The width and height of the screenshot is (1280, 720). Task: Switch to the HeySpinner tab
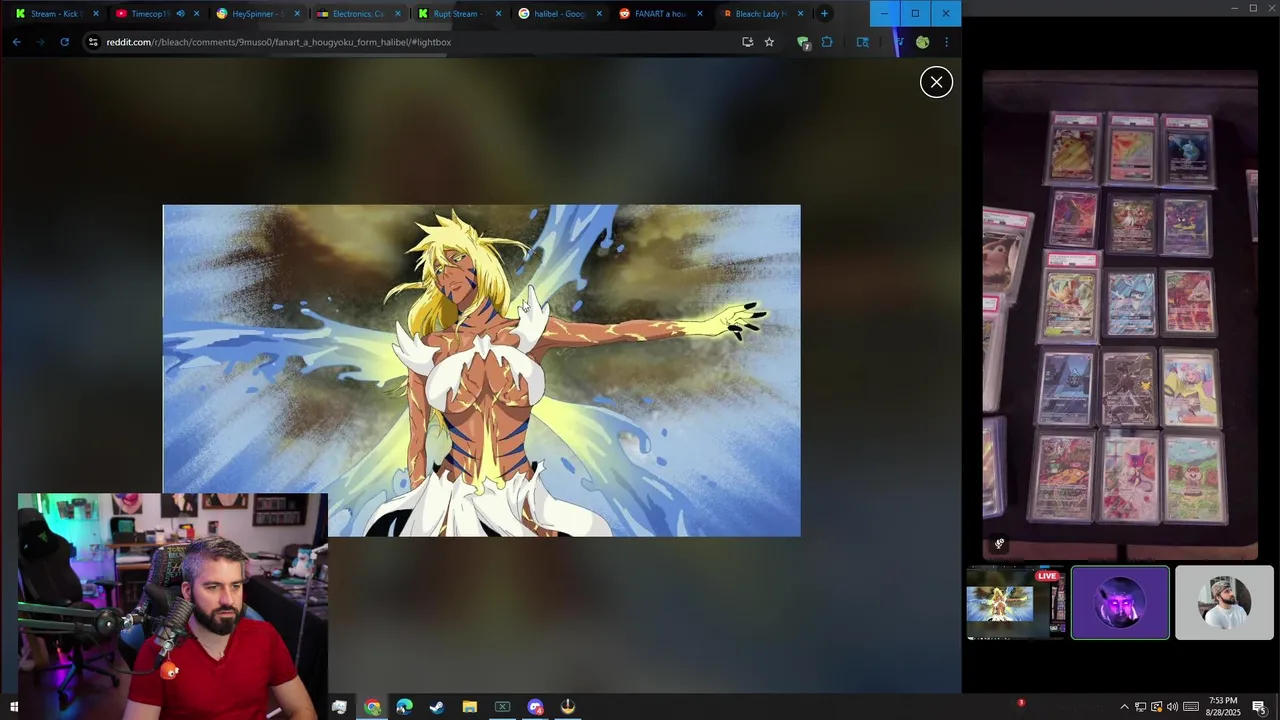click(256, 14)
